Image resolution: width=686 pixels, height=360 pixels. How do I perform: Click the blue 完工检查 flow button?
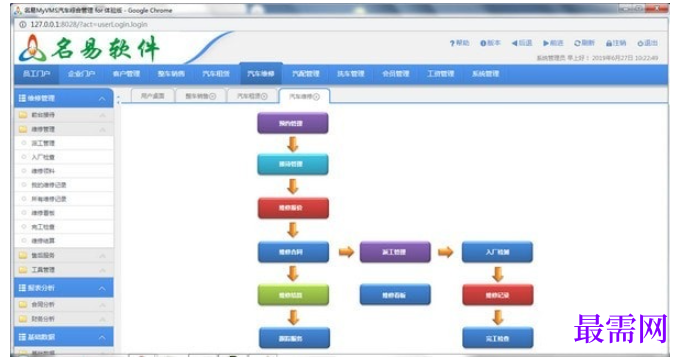point(498,338)
